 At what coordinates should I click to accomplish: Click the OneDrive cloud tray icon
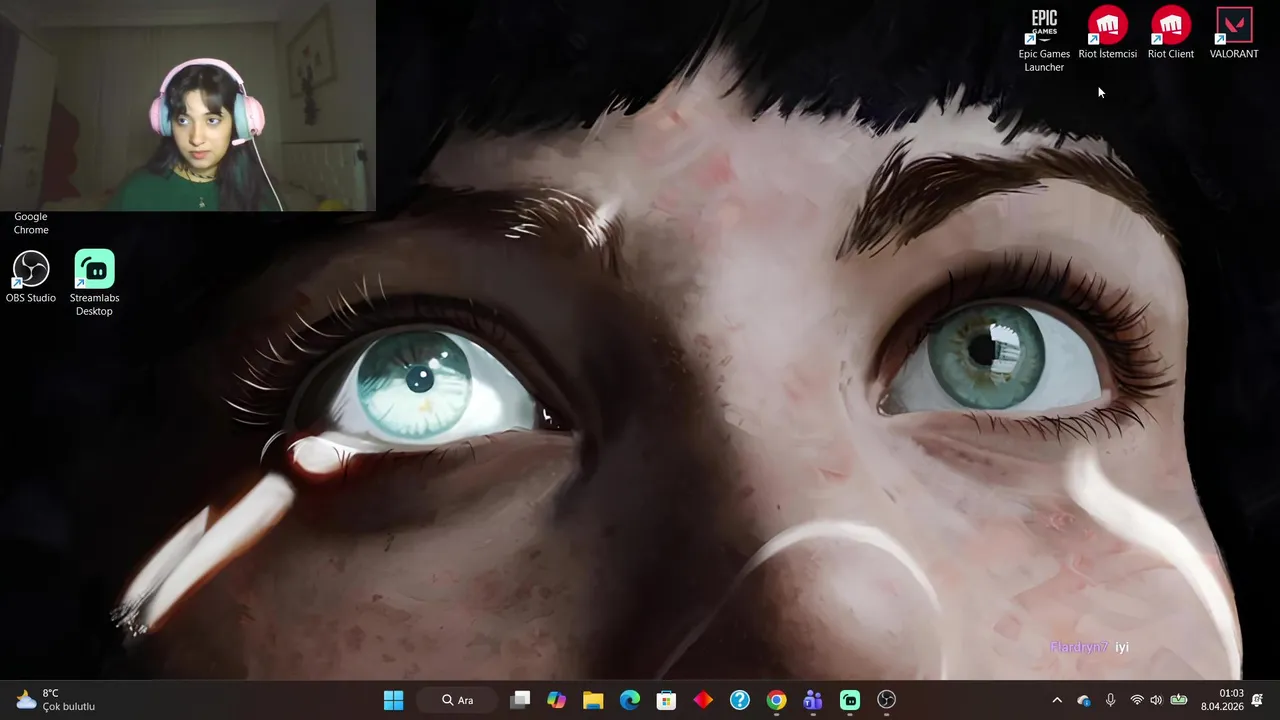pyautogui.click(x=1084, y=700)
